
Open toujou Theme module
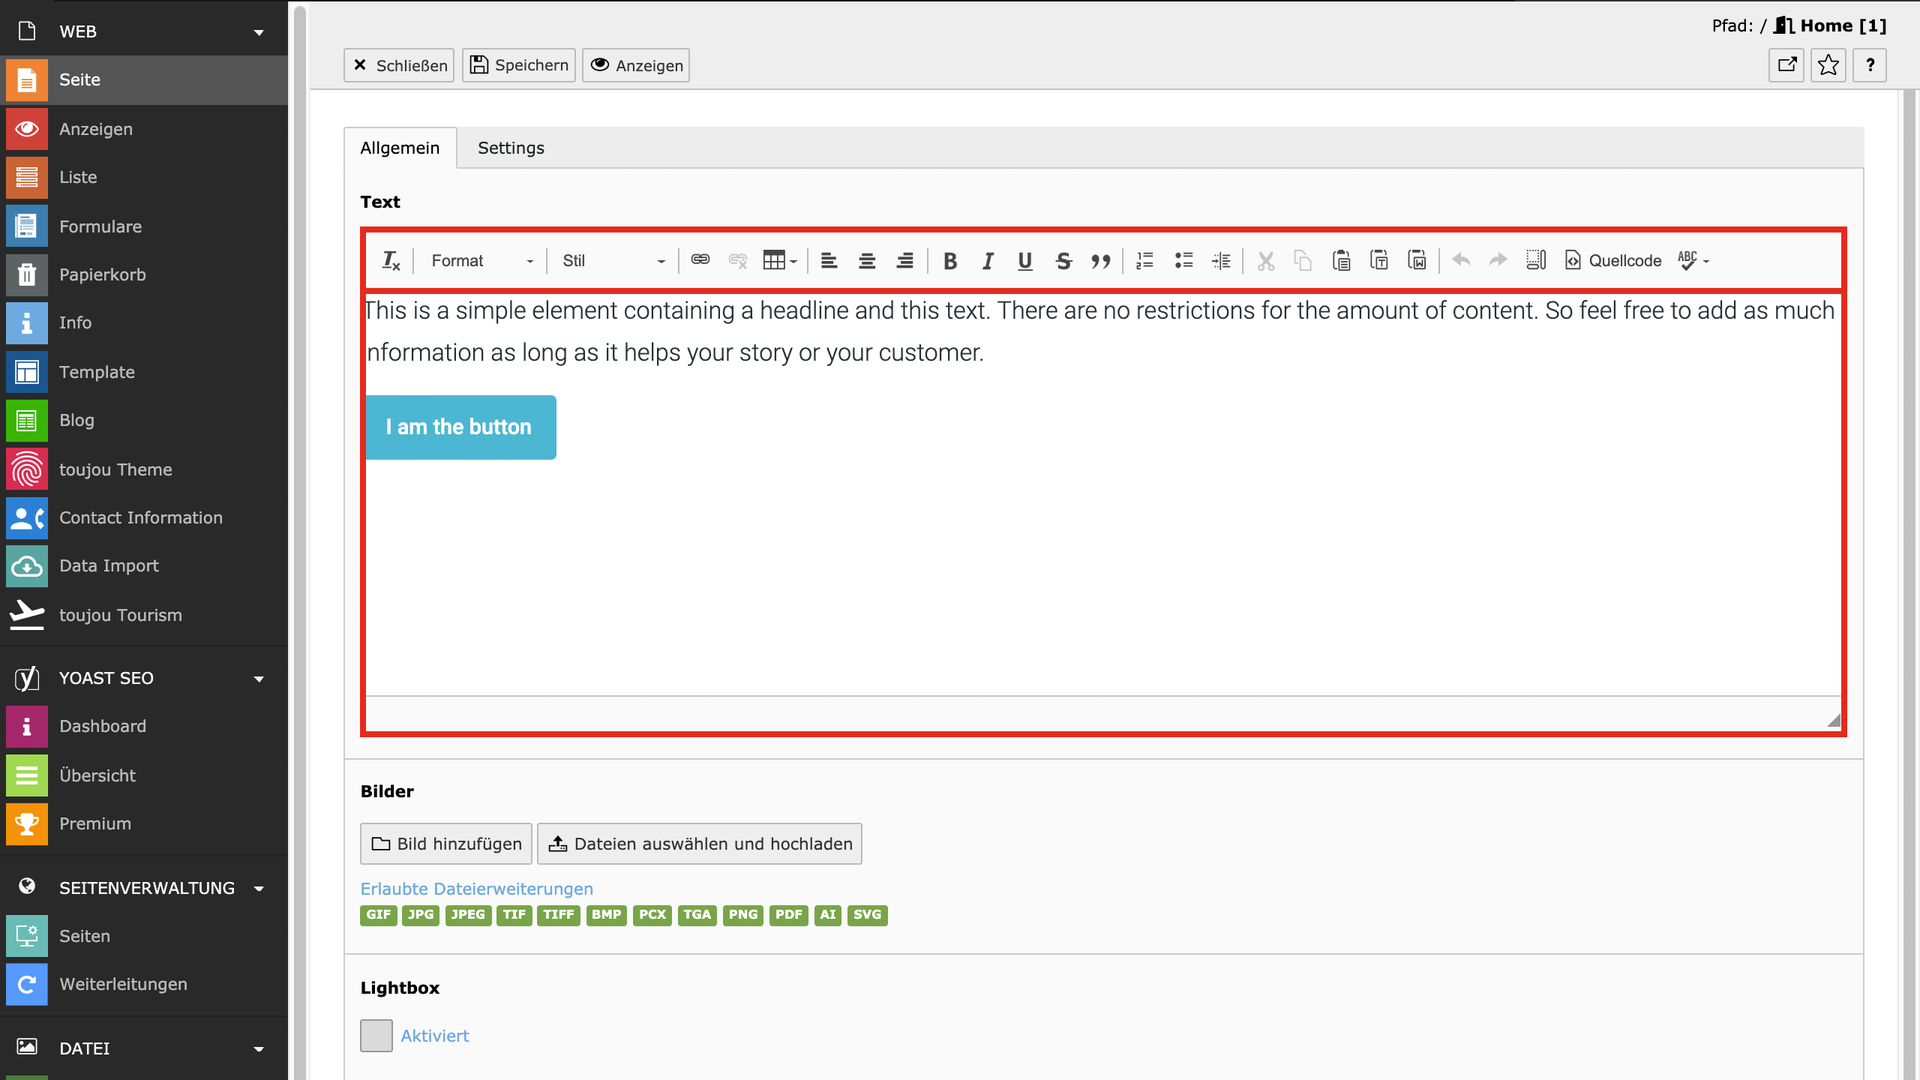pyautogui.click(x=115, y=470)
